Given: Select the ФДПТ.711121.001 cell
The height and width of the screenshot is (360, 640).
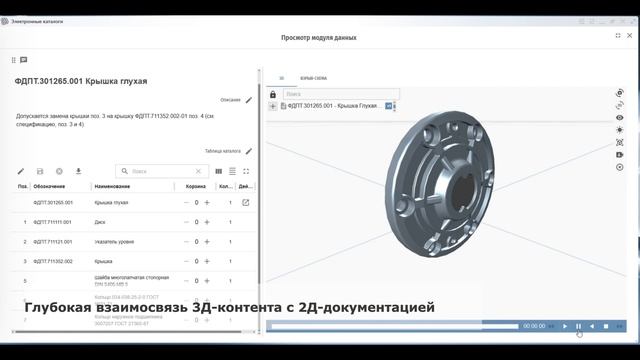Looking at the screenshot, I should pos(53,242).
